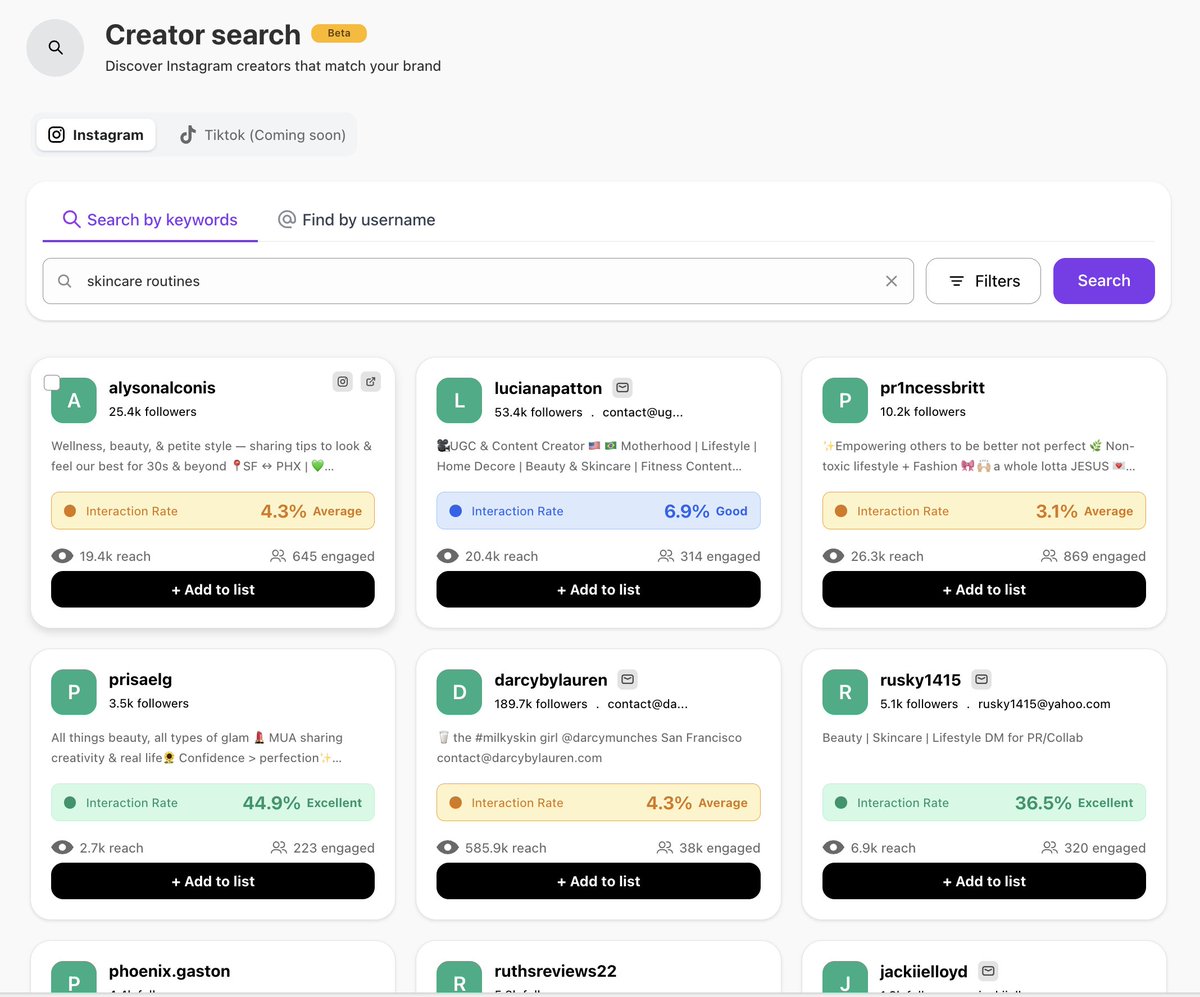Clear the search field with the X icon

891,281
